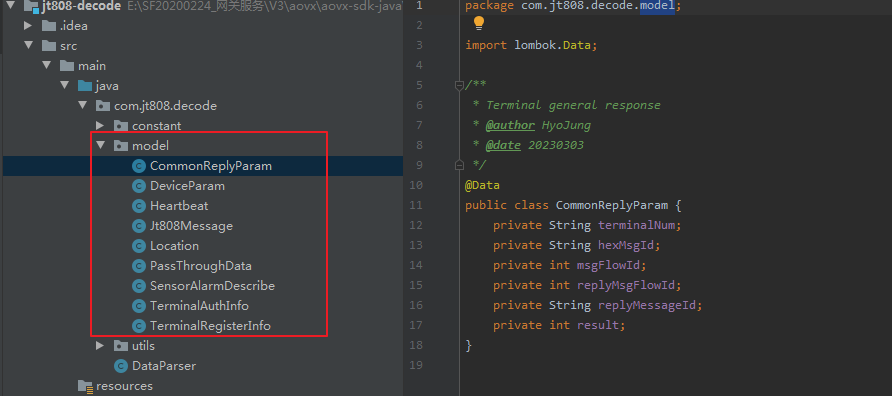
Task: Click the CommonReplyParam class icon
Action: click(x=139, y=166)
